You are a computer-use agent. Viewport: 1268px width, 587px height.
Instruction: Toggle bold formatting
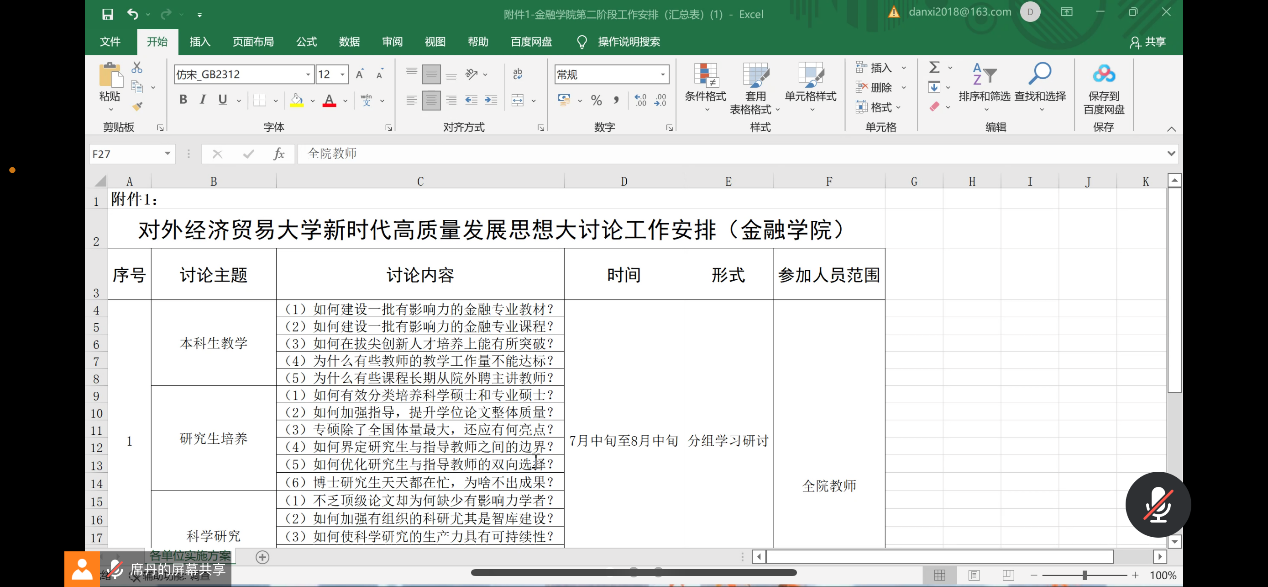coord(183,100)
